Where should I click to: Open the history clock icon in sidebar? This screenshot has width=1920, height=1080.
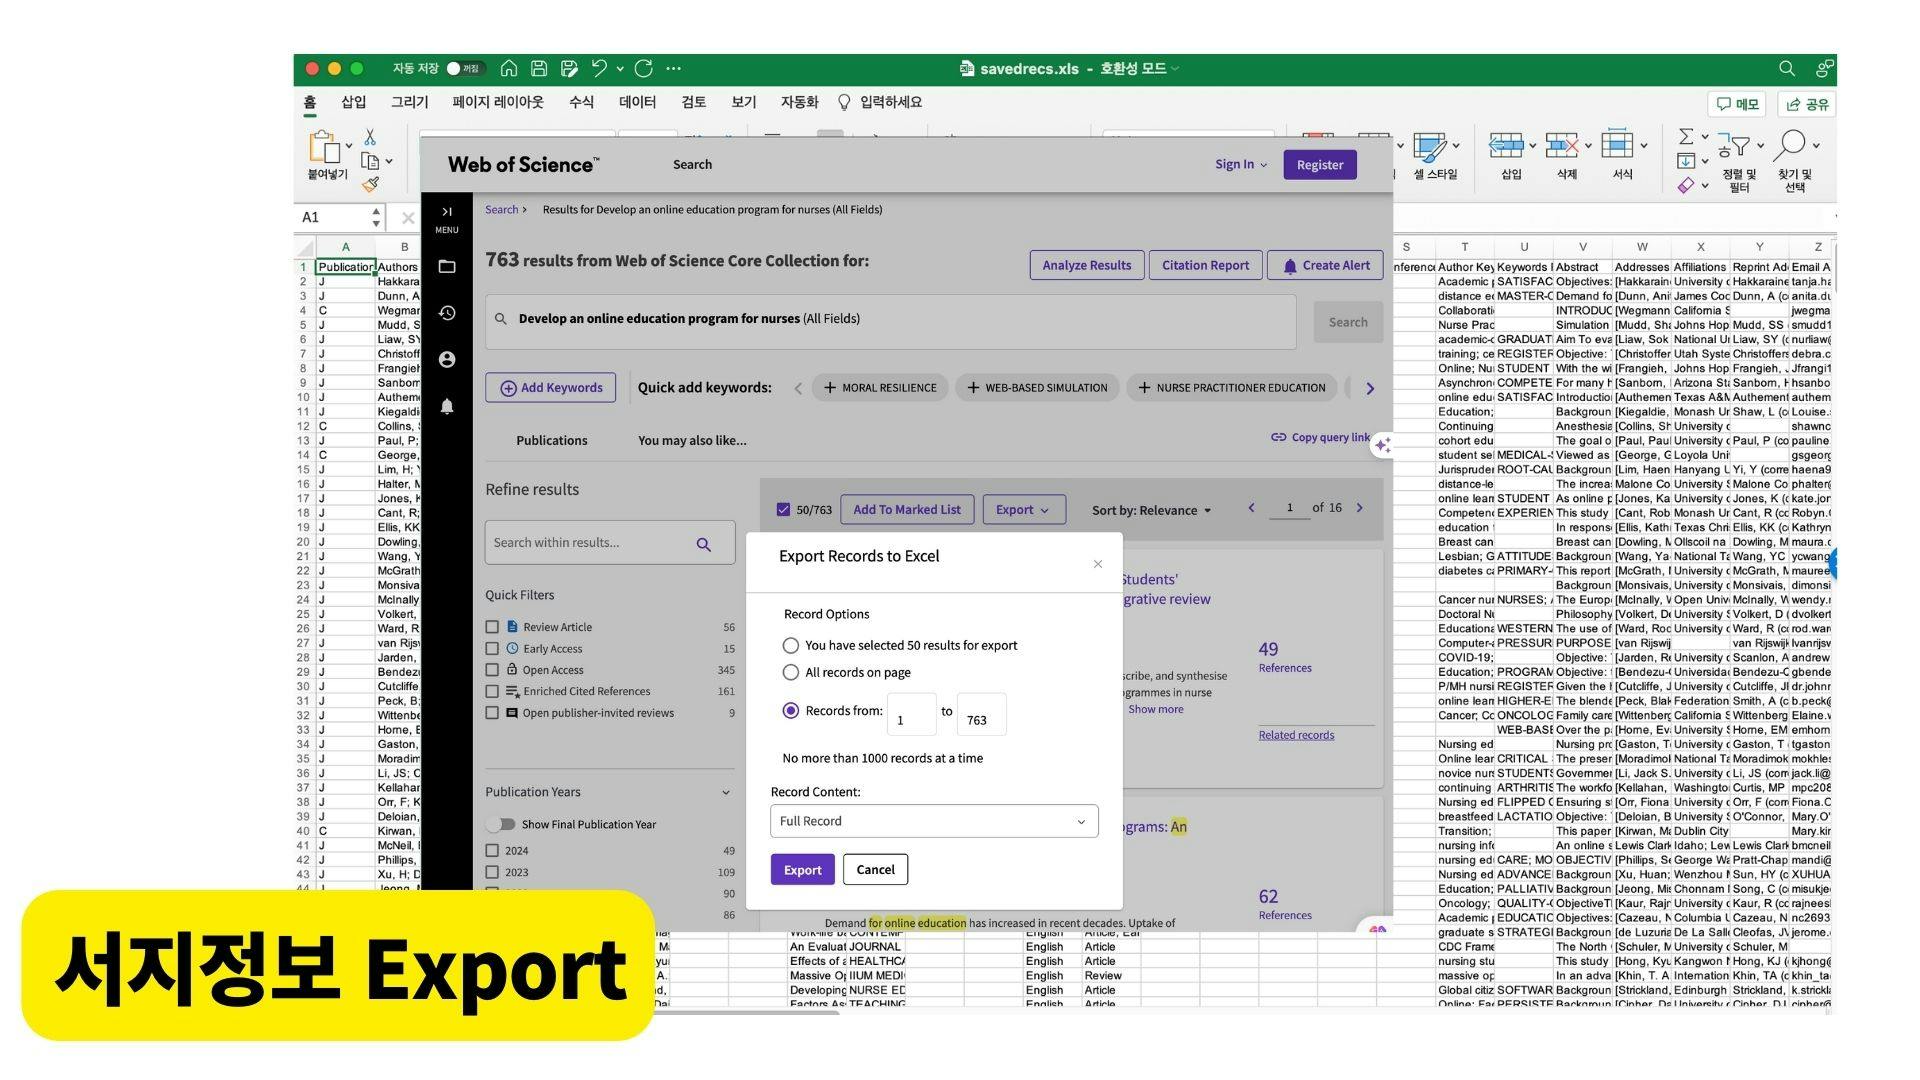pyautogui.click(x=447, y=313)
